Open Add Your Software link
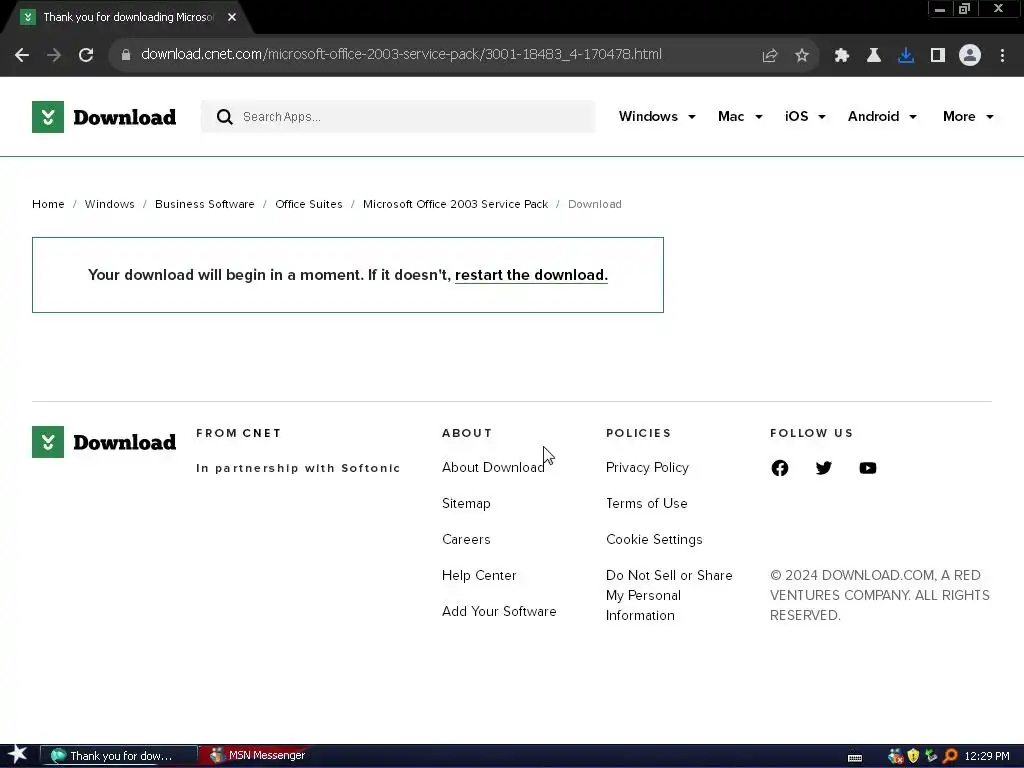 (x=499, y=611)
